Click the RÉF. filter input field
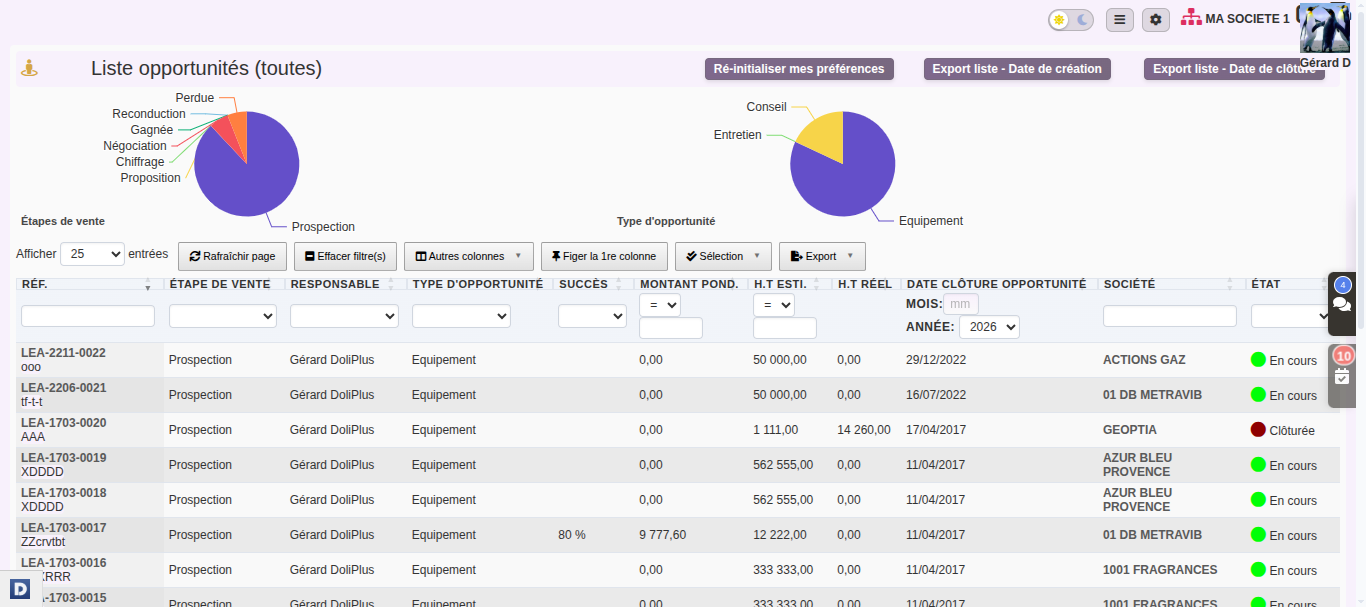Screen dimensions: 1366x607 (x=88, y=316)
